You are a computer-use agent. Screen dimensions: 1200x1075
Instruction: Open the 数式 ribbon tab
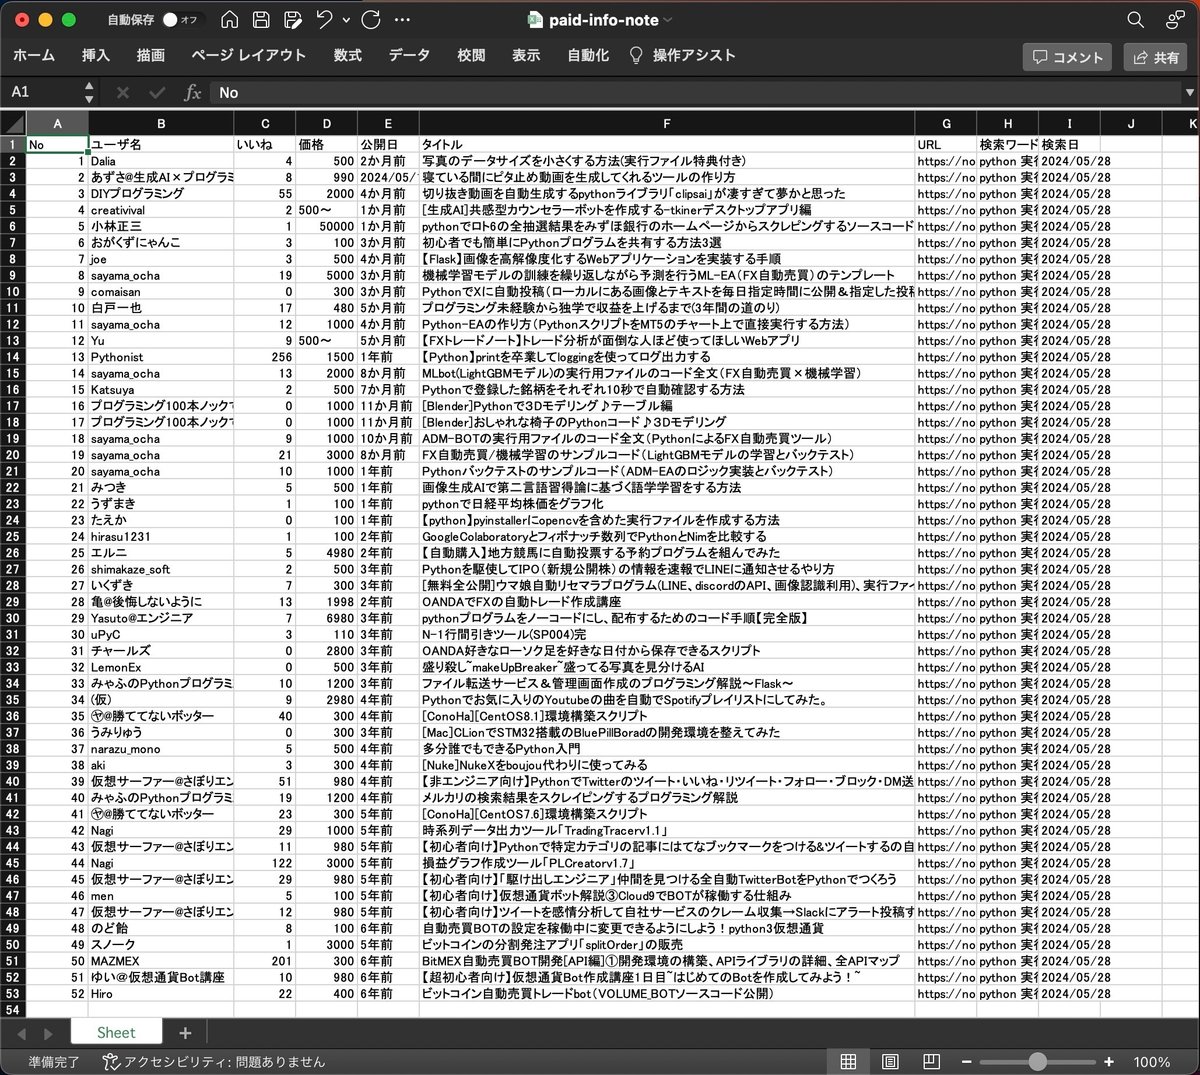[348, 56]
